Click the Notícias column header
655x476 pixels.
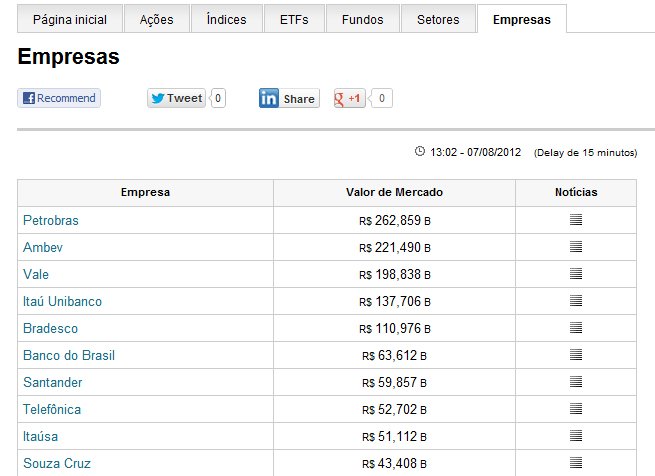click(x=576, y=193)
